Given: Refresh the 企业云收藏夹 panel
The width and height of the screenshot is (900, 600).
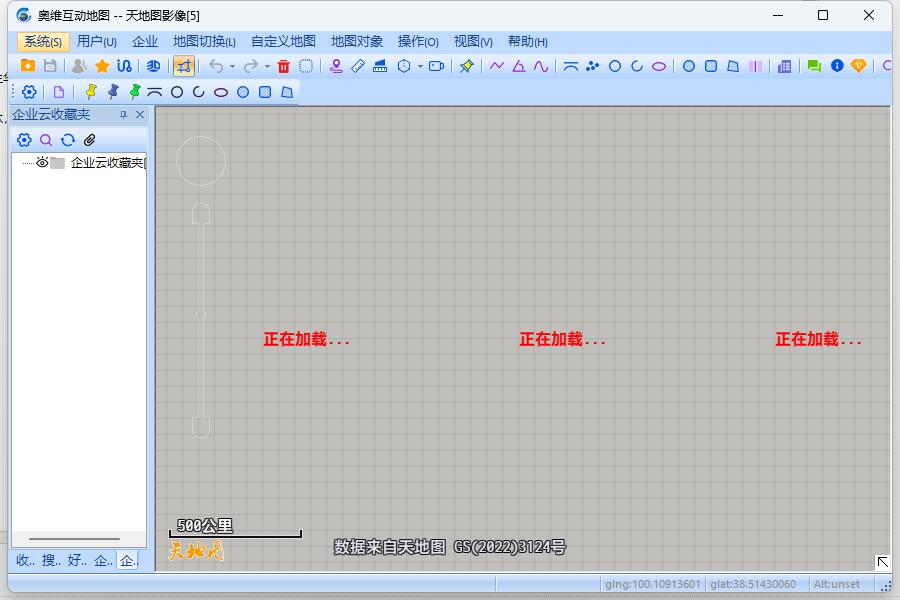Looking at the screenshot, I should pyautogui.click(x=68, y=140).
